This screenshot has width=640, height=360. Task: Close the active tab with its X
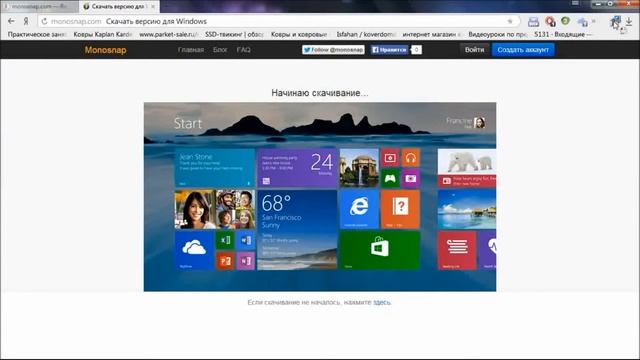click(153, 7)
